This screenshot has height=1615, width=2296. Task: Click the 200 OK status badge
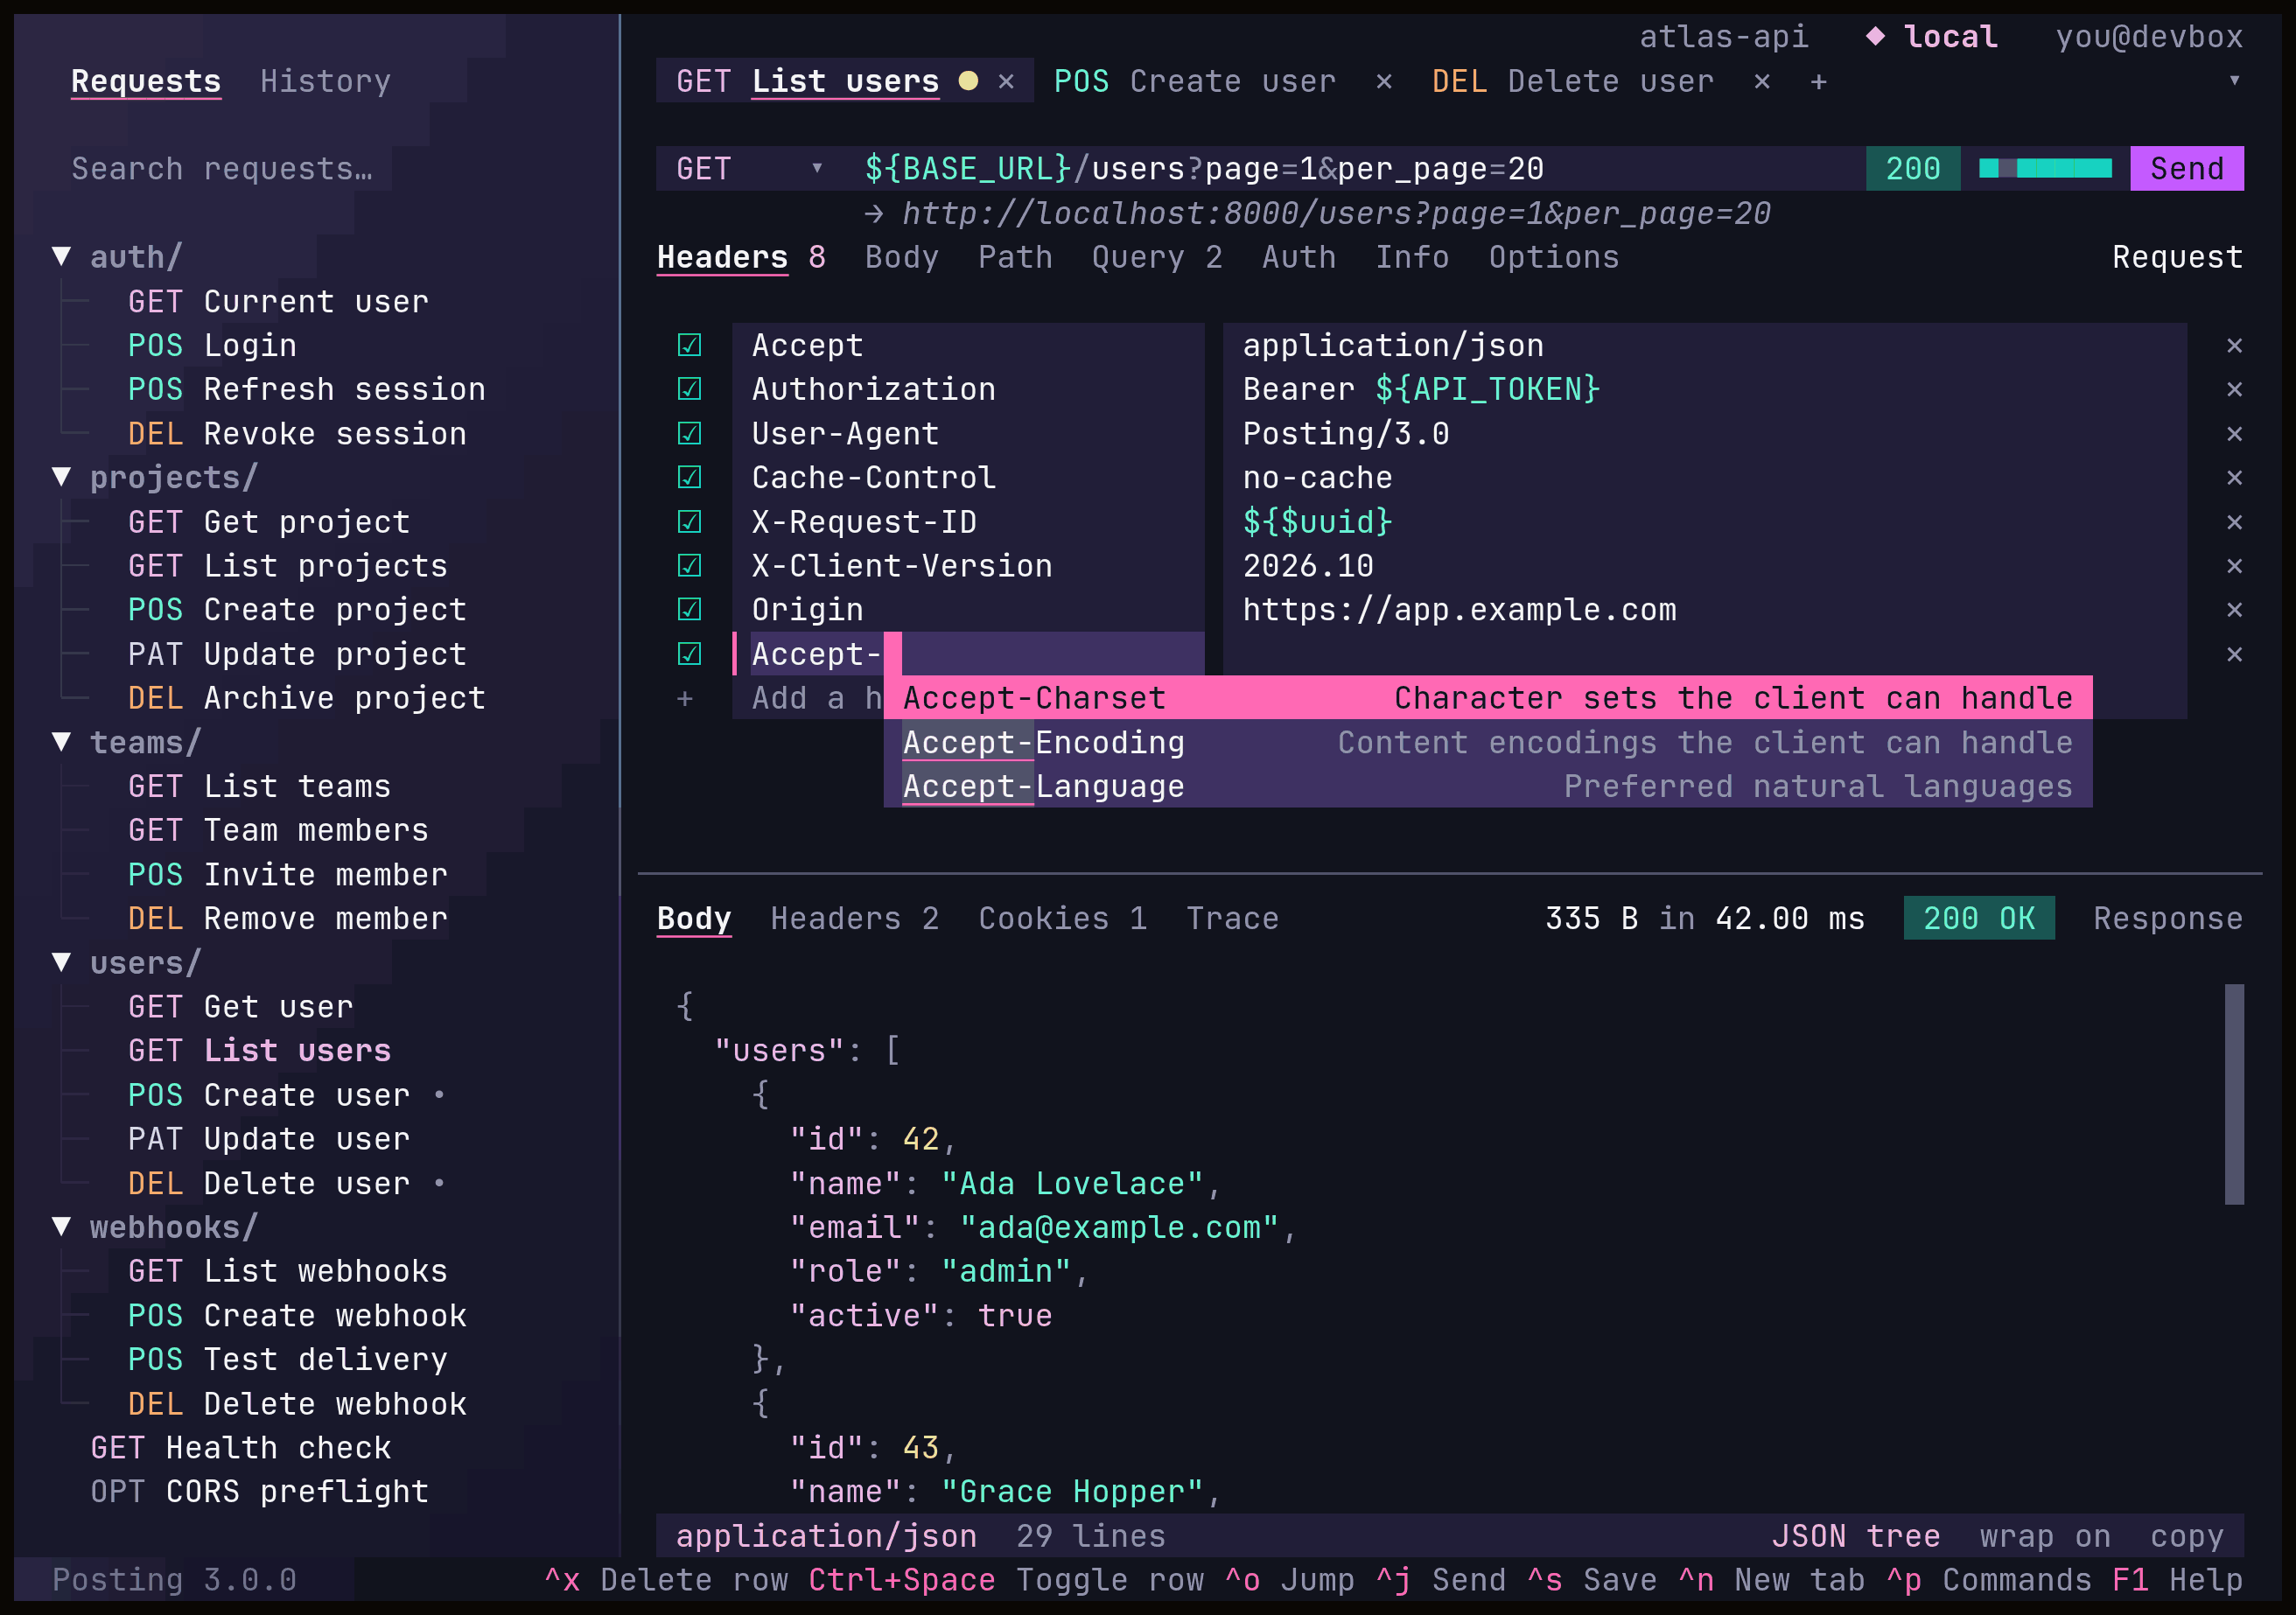[x=1979, y=919]
